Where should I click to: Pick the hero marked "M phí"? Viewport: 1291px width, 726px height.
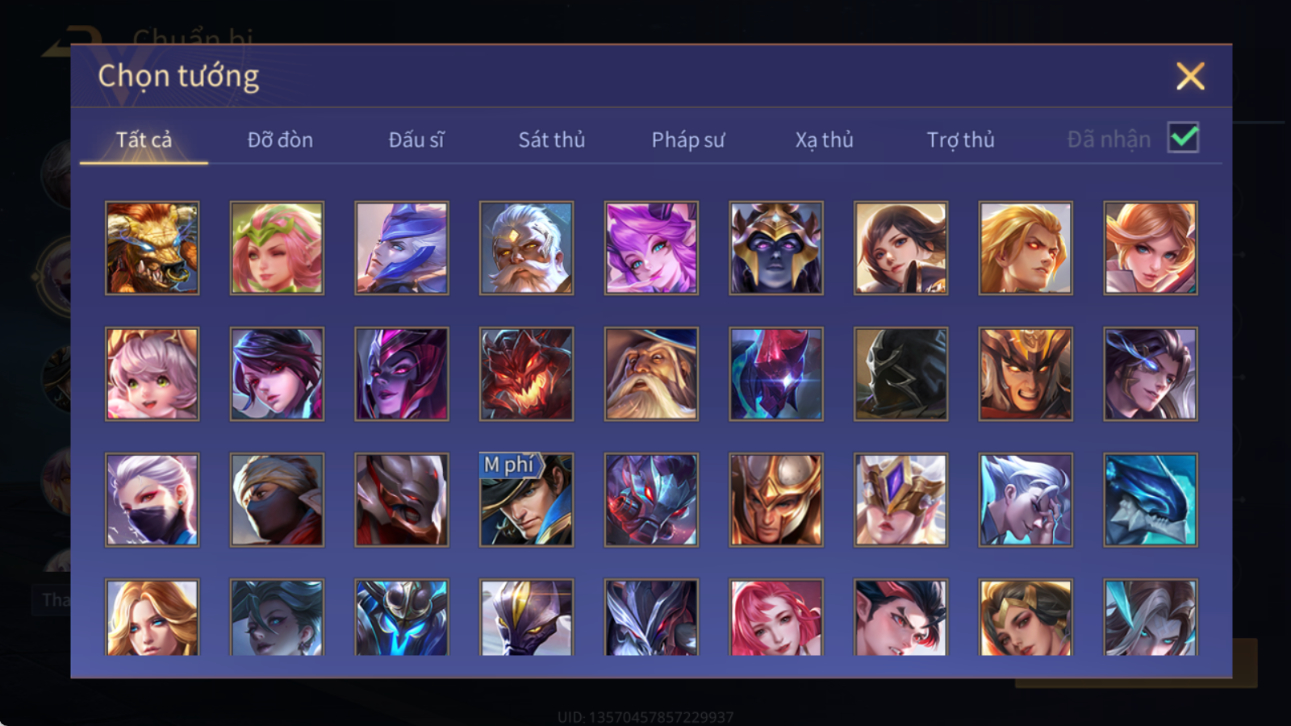coord(526,500)
